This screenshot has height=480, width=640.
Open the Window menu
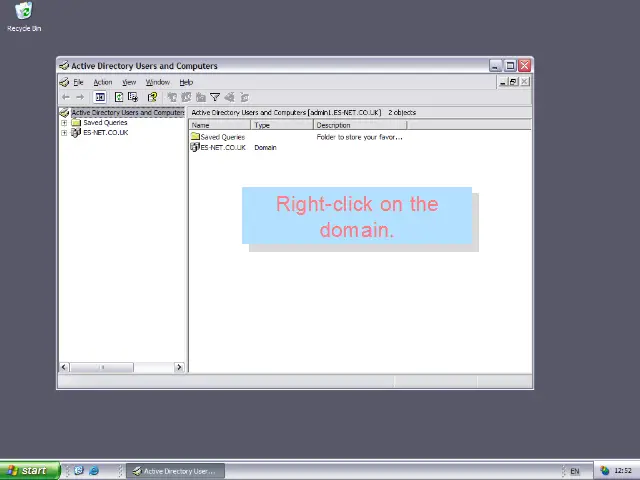[x=158, y=82]
